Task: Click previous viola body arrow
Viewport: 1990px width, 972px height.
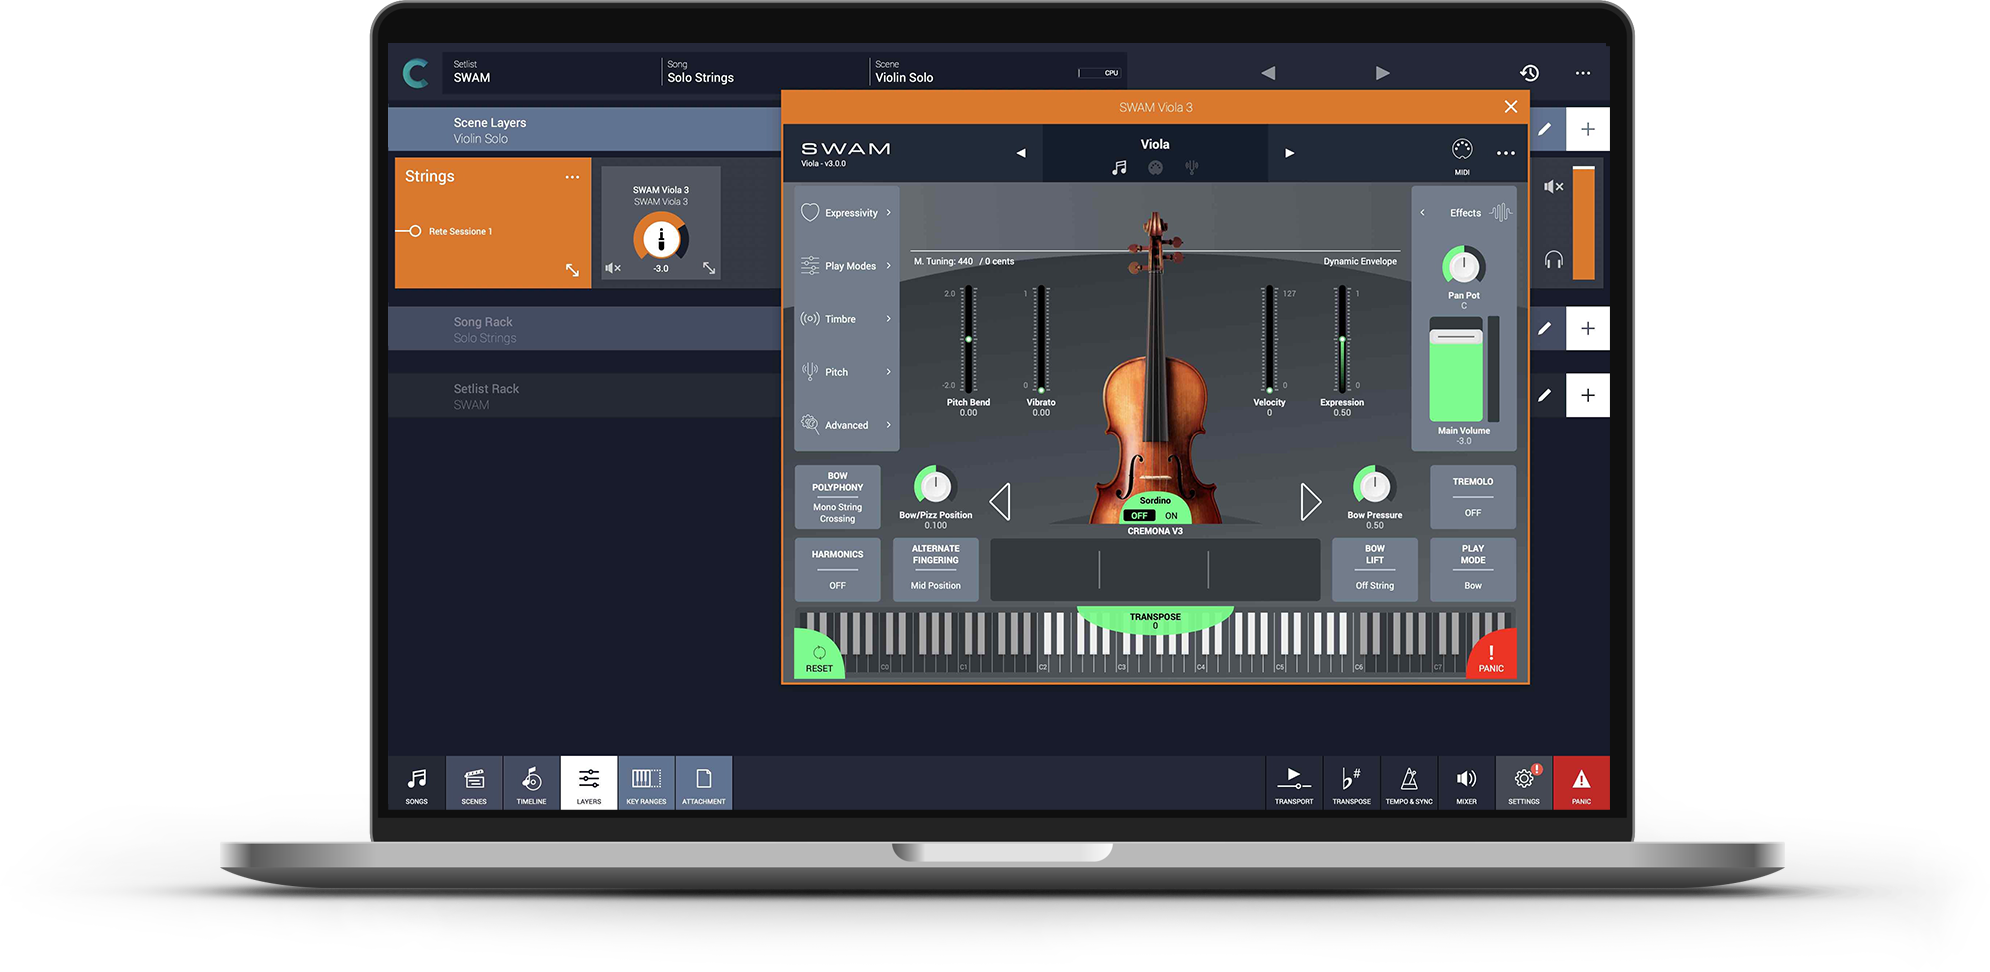Action: pyautogui.click(x=1000, y=502)
